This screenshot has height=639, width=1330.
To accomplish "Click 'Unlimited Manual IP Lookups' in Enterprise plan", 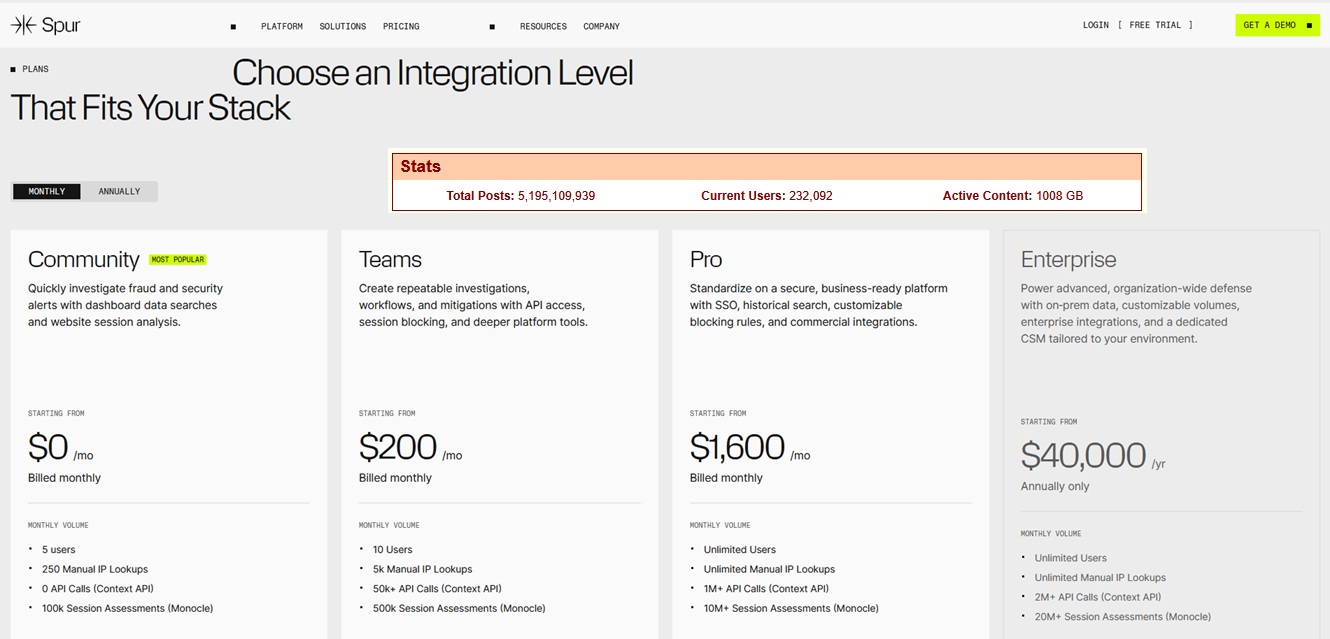I will [1100, 578].
